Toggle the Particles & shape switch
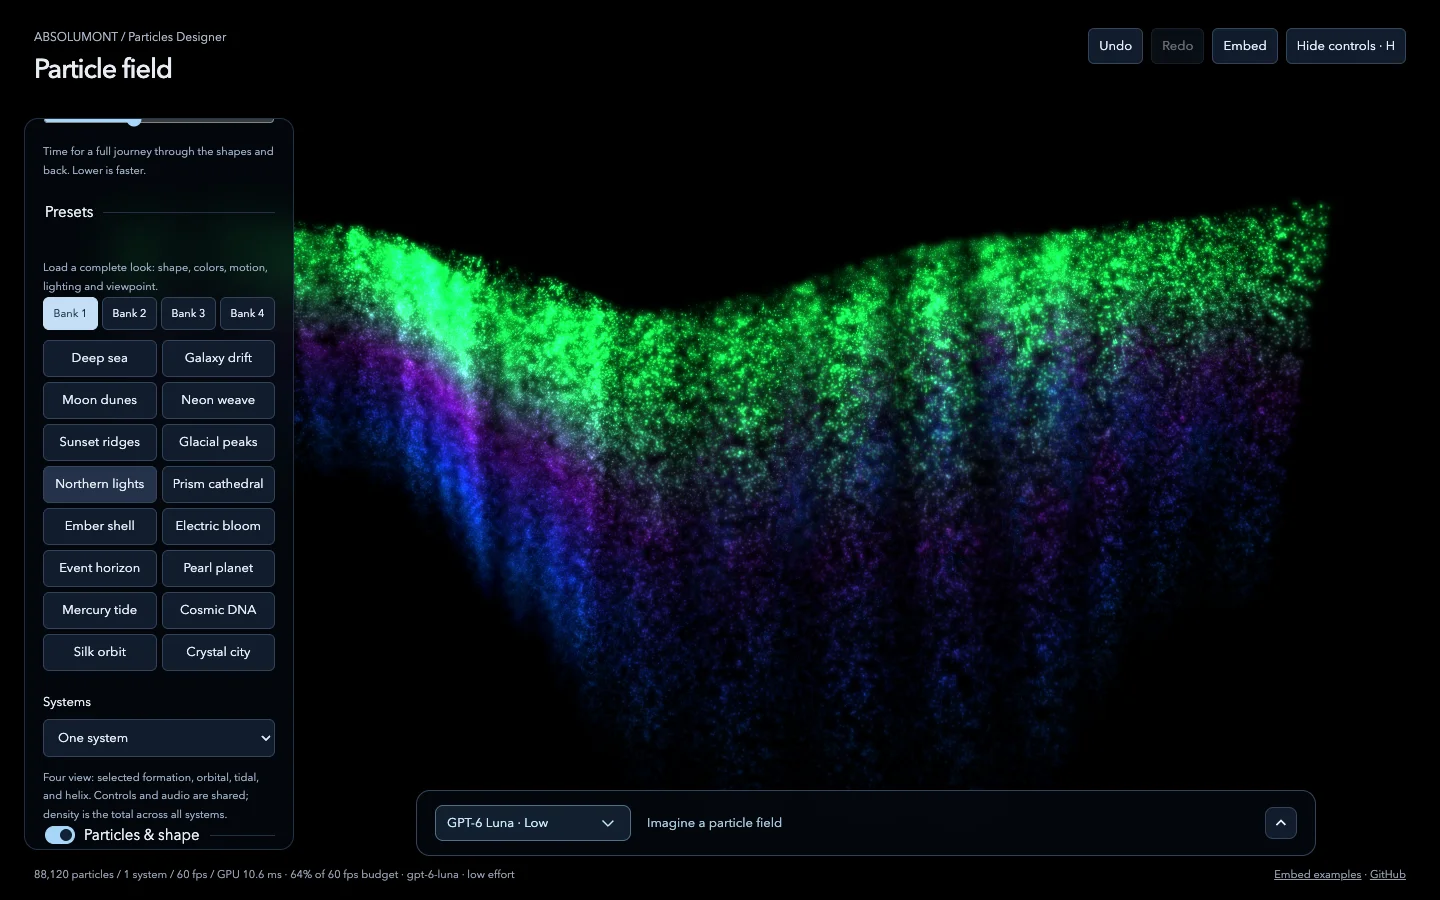 click(60, 835)
